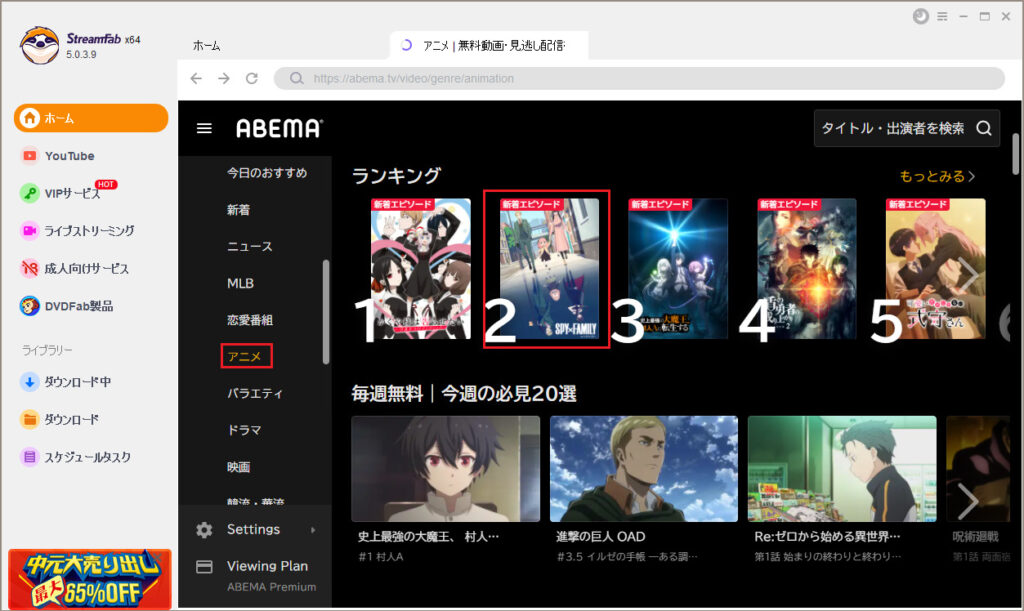Image resolution: width=1024 pixels, height=611 pixels.
Task: Show next 今週の必見20選 items arrow
Action: click(x=968, y=501)
